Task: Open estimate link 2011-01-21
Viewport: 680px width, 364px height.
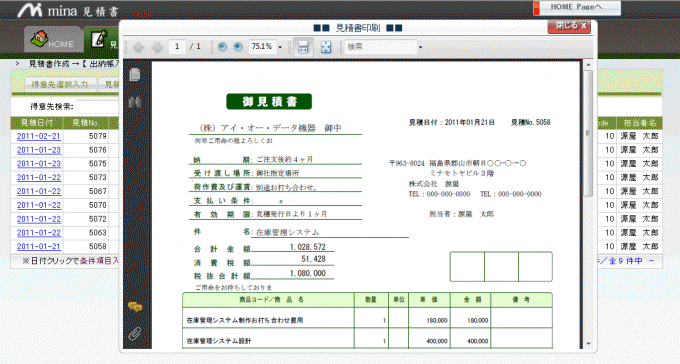Action: pos(39,246)
